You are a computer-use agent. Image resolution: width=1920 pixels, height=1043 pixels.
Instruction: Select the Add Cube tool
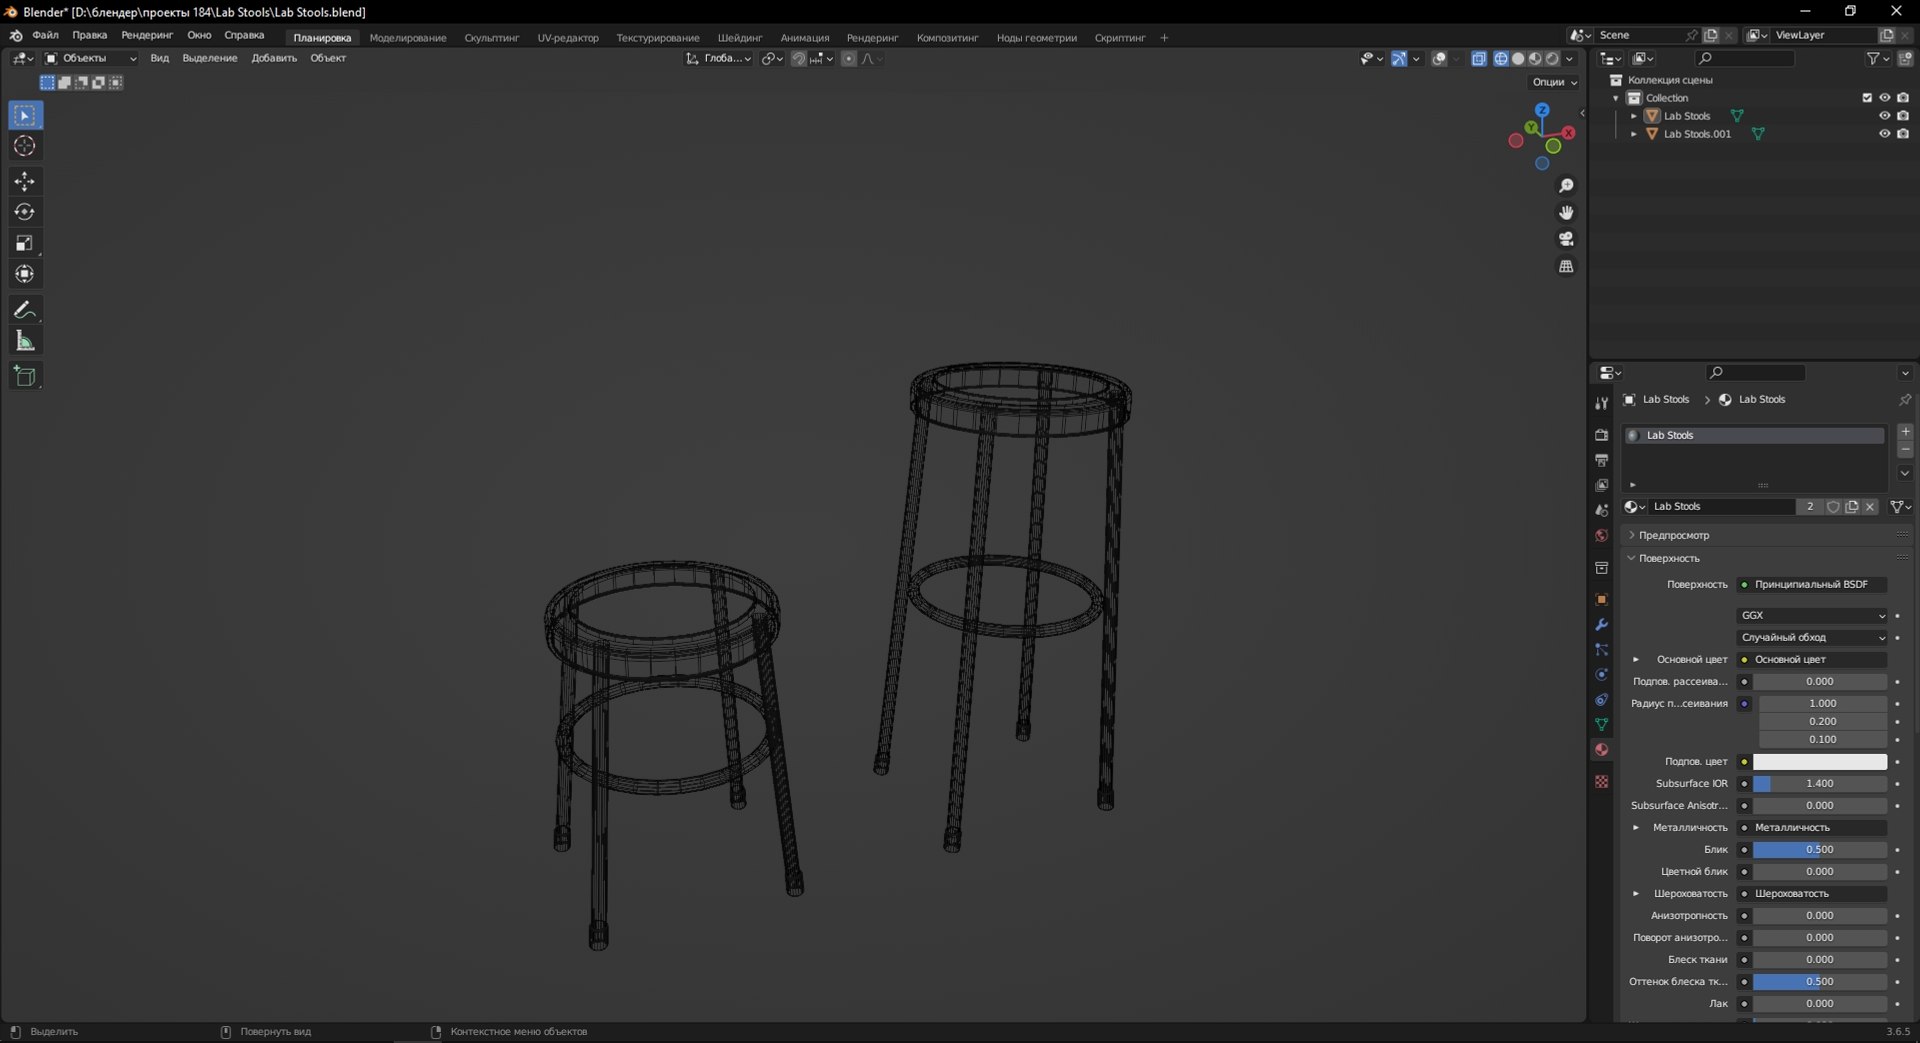point(25,376)
